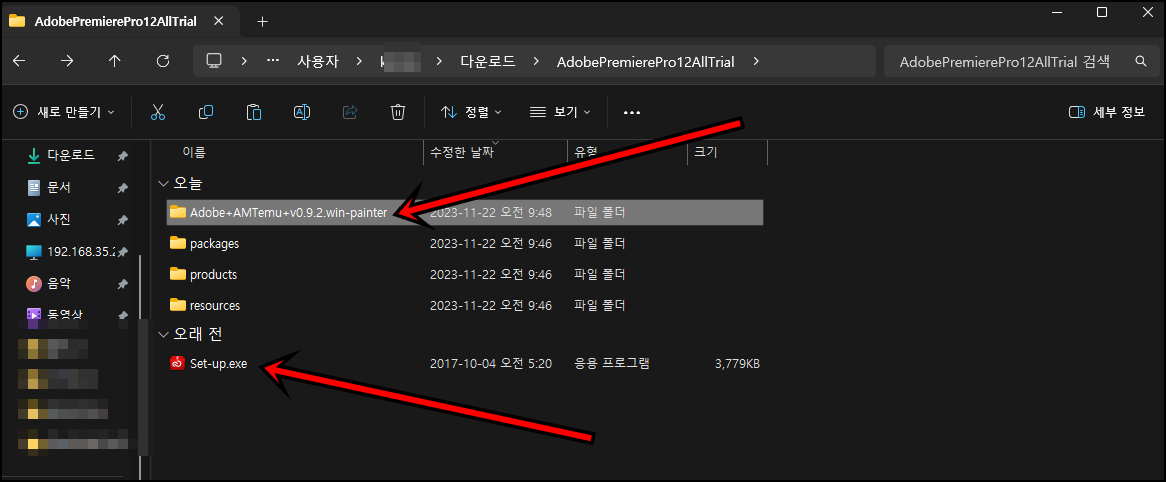Refresh the current folder view

pyautogui.click(x=163, y=62)
